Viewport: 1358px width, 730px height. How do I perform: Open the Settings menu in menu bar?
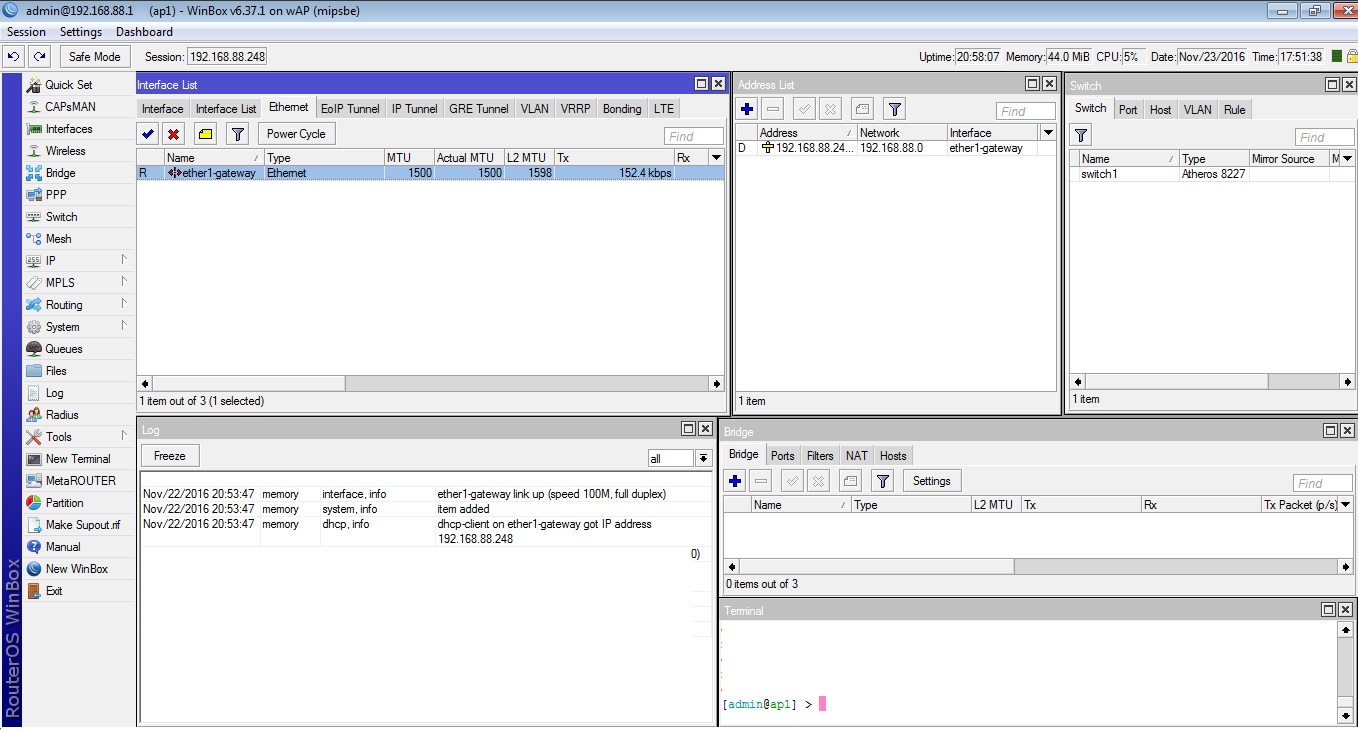point(81,32)
